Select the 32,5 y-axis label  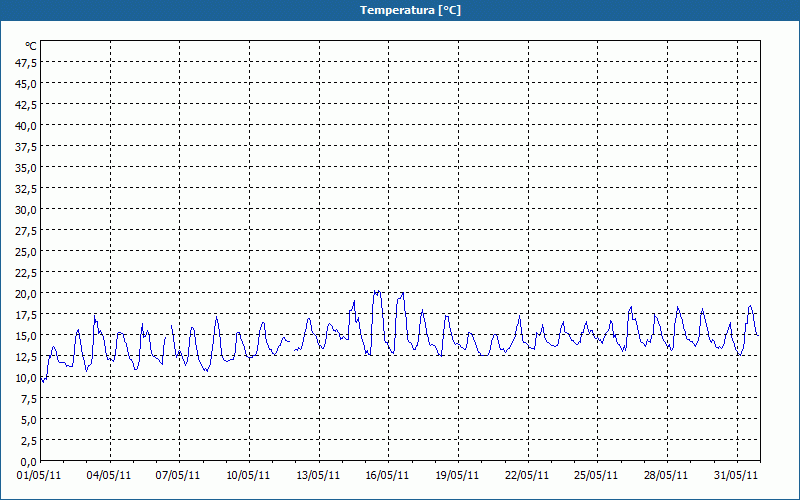click(x=27, y=189)
